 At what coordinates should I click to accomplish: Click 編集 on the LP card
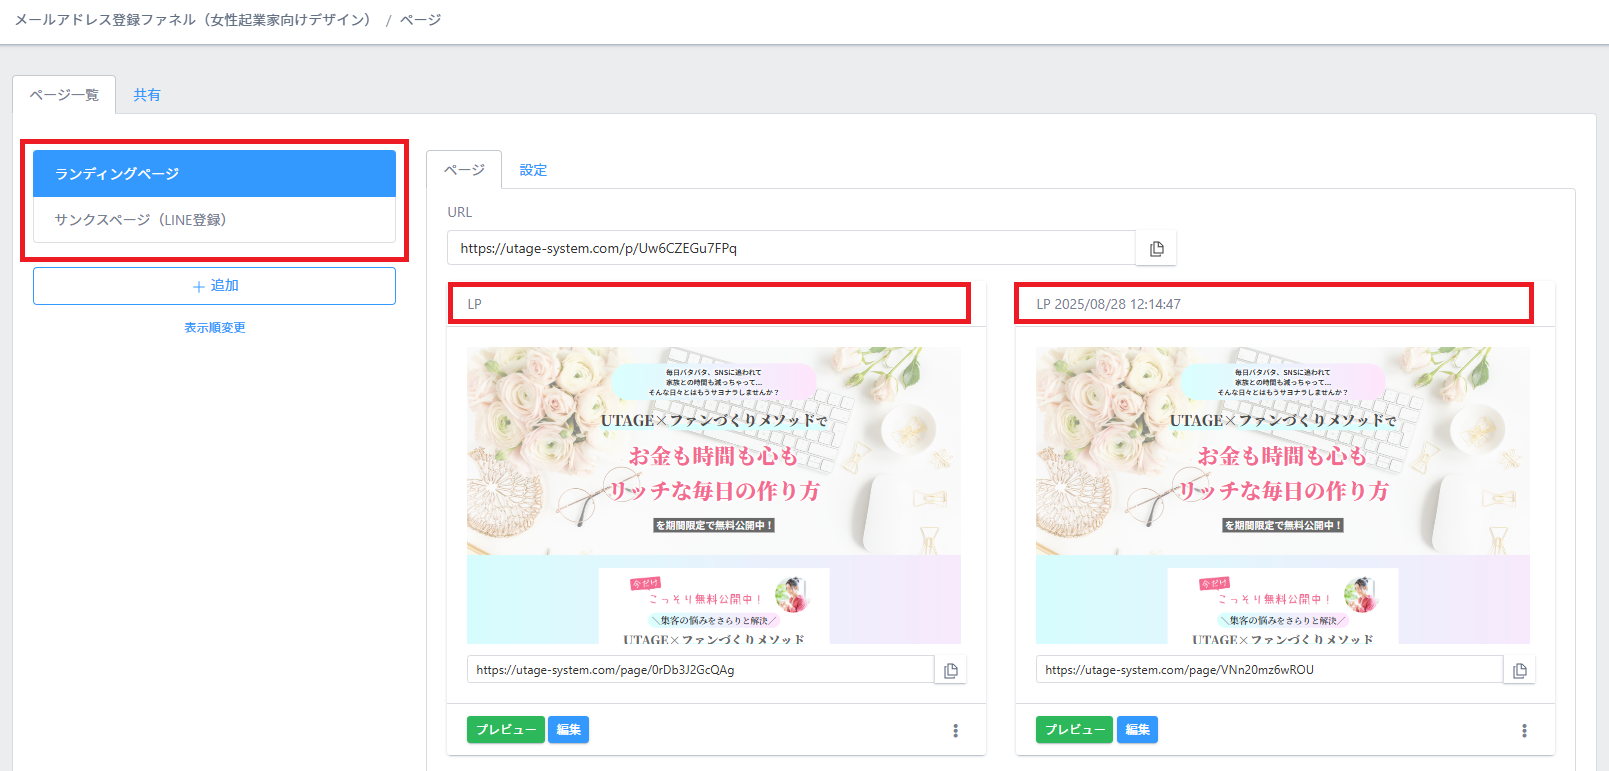568,730
